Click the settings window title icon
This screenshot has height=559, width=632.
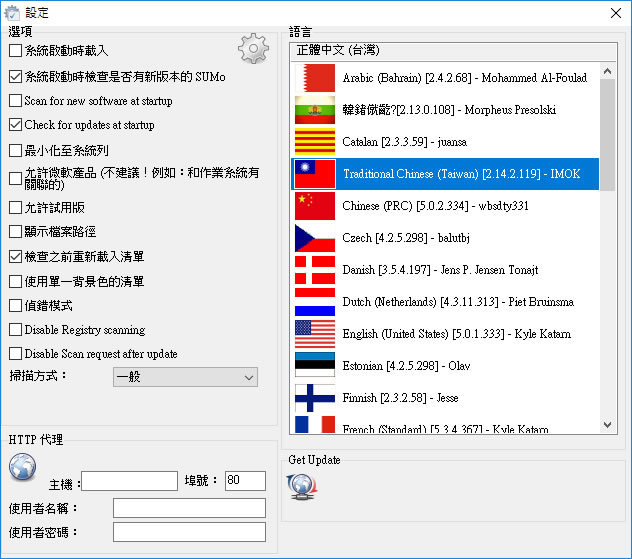pos(12,13)
